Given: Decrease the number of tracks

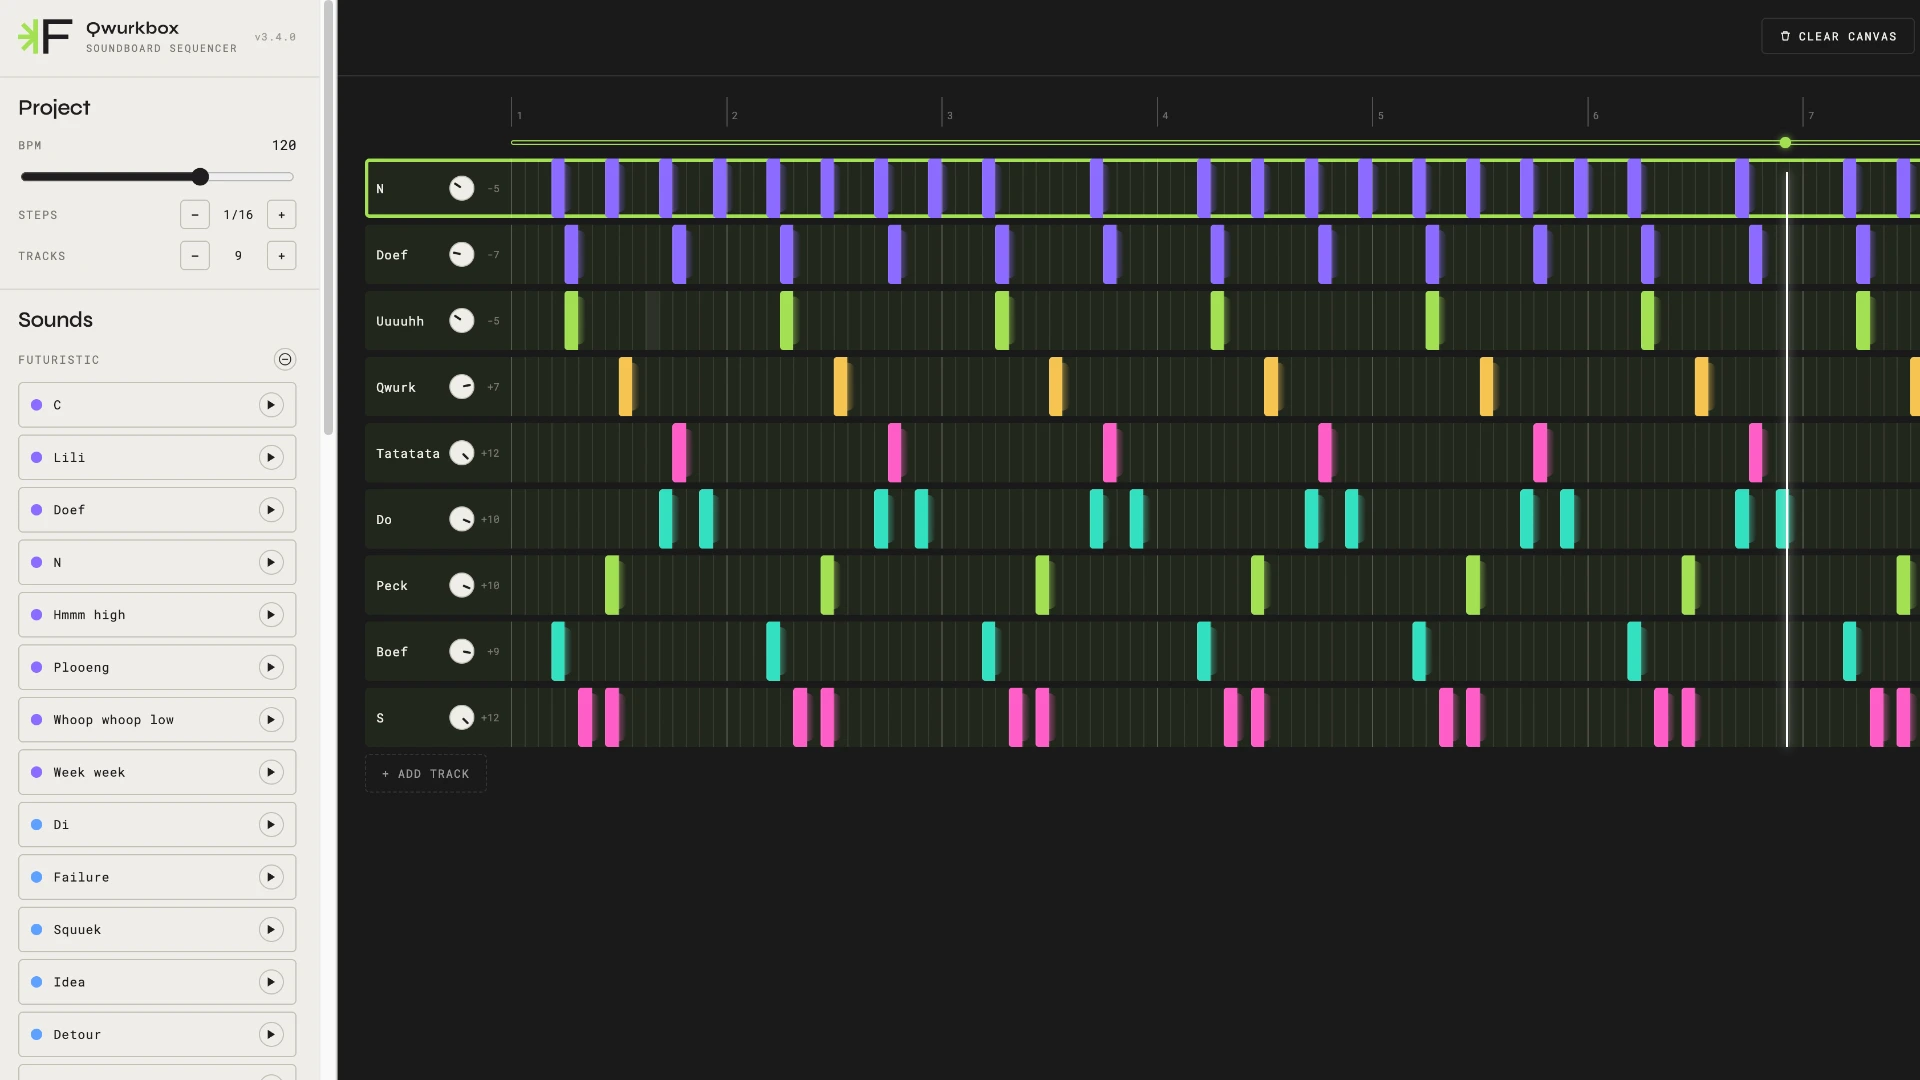Looking at the screenshot, I should tap(195, 256).
